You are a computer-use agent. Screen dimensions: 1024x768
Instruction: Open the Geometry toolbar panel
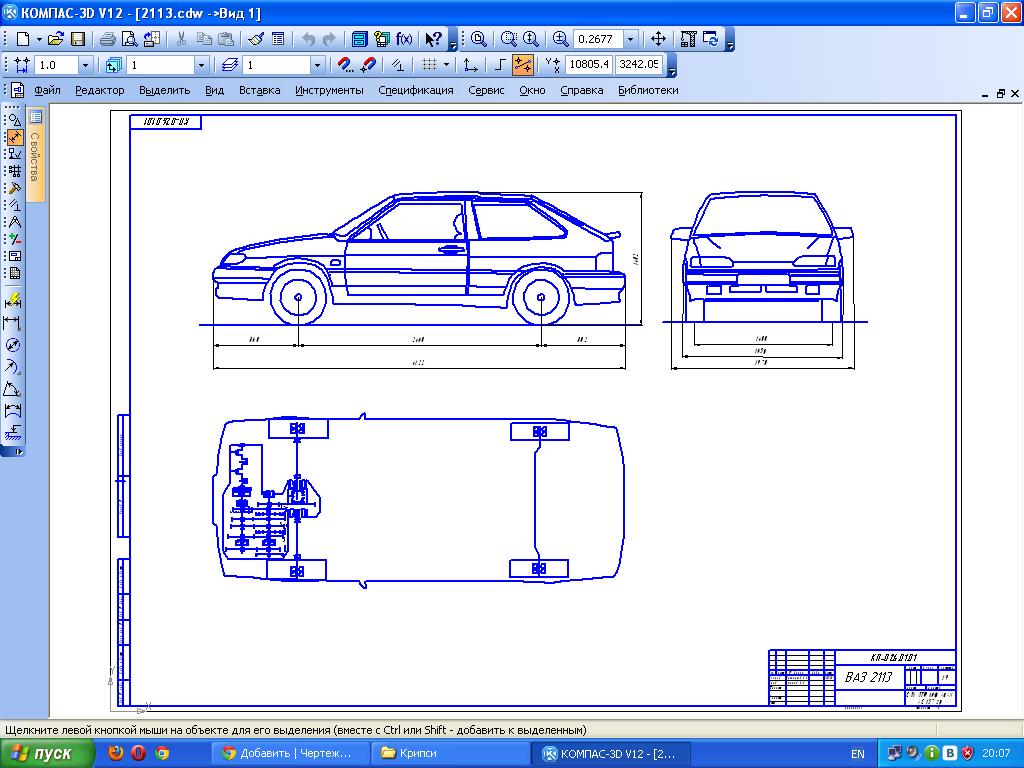(x=14, y=120)
